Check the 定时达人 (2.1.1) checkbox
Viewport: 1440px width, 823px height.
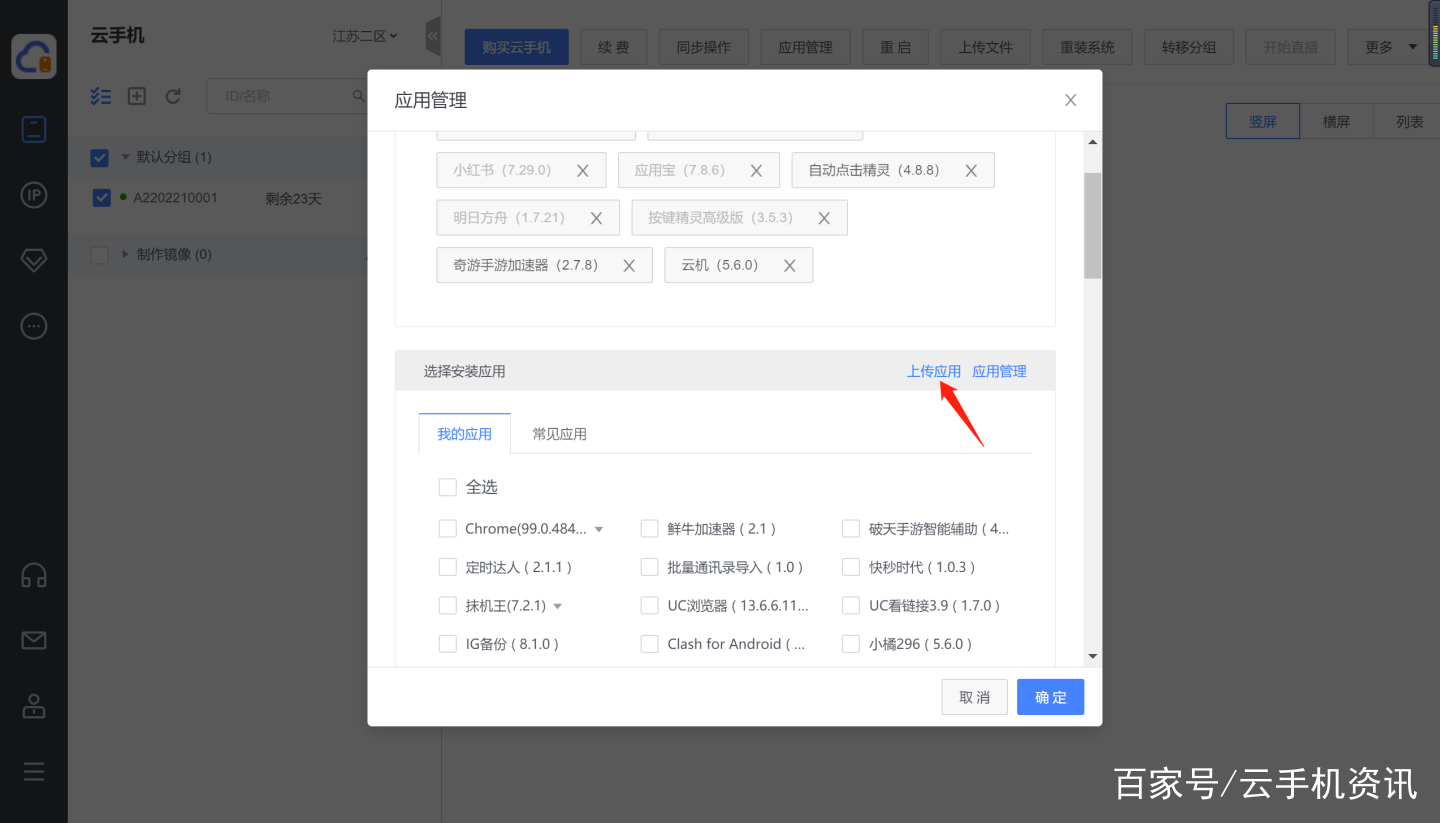pyautogui.click(x=448, y=567)
